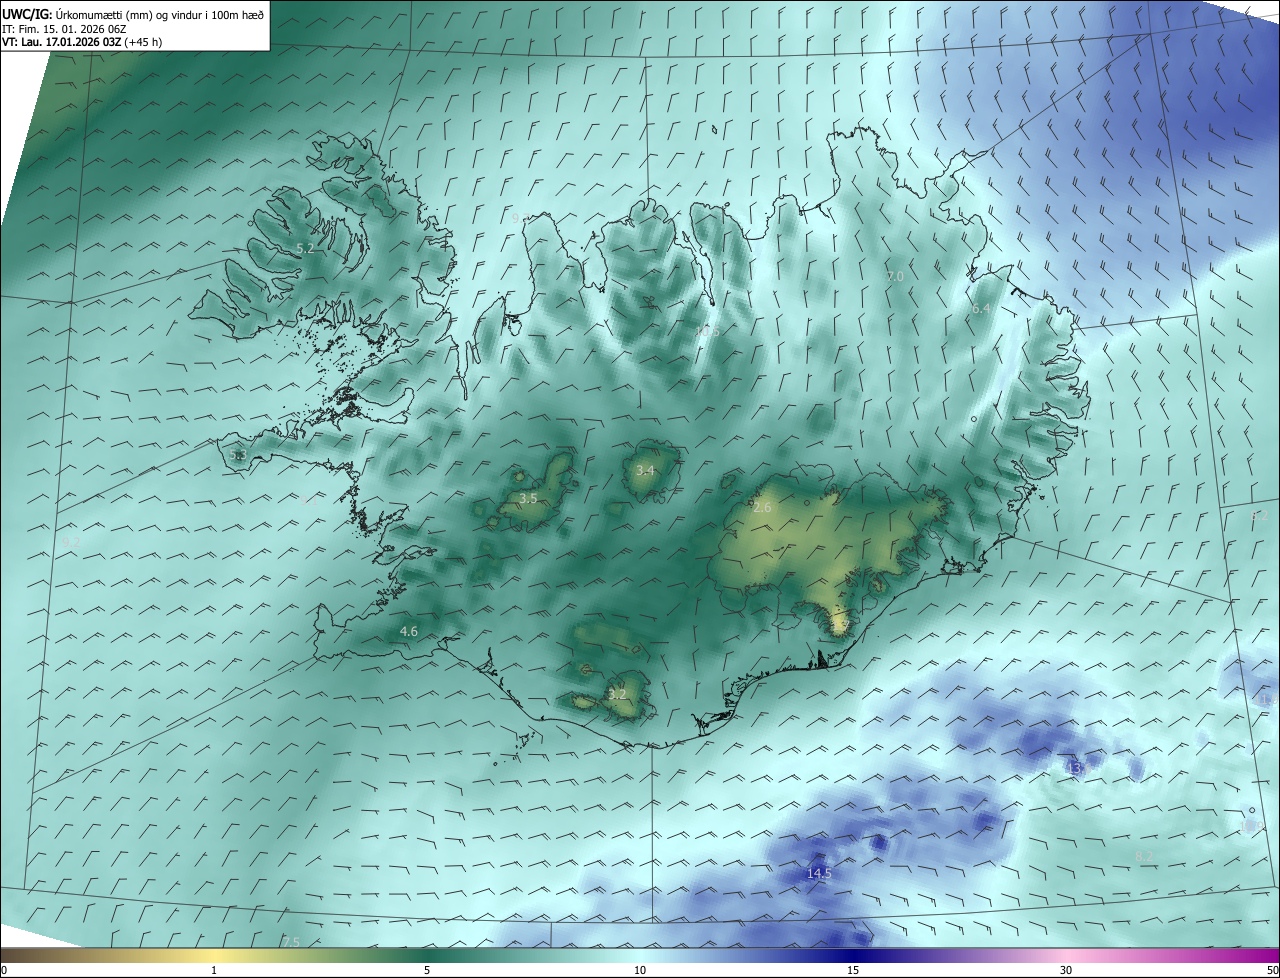
Task: Click the 3.5 value on the glacier
Action: click(x=528, y=498)
